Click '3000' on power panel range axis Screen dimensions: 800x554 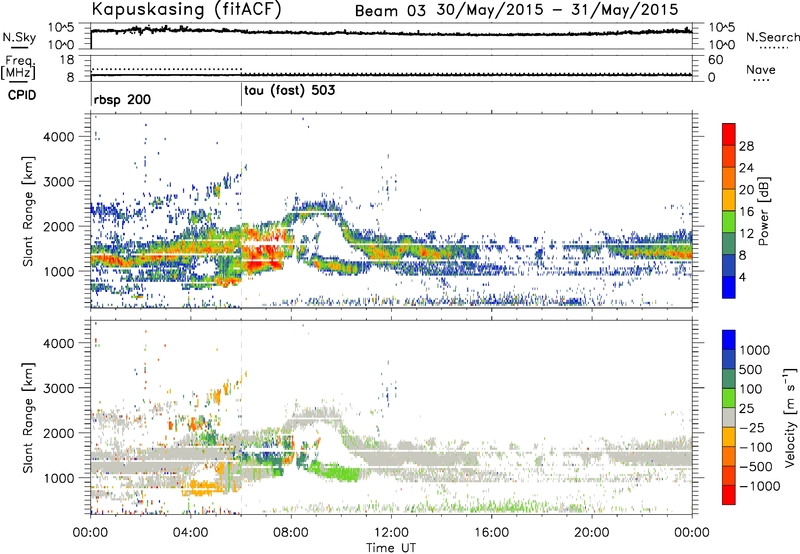click(59, 182)
